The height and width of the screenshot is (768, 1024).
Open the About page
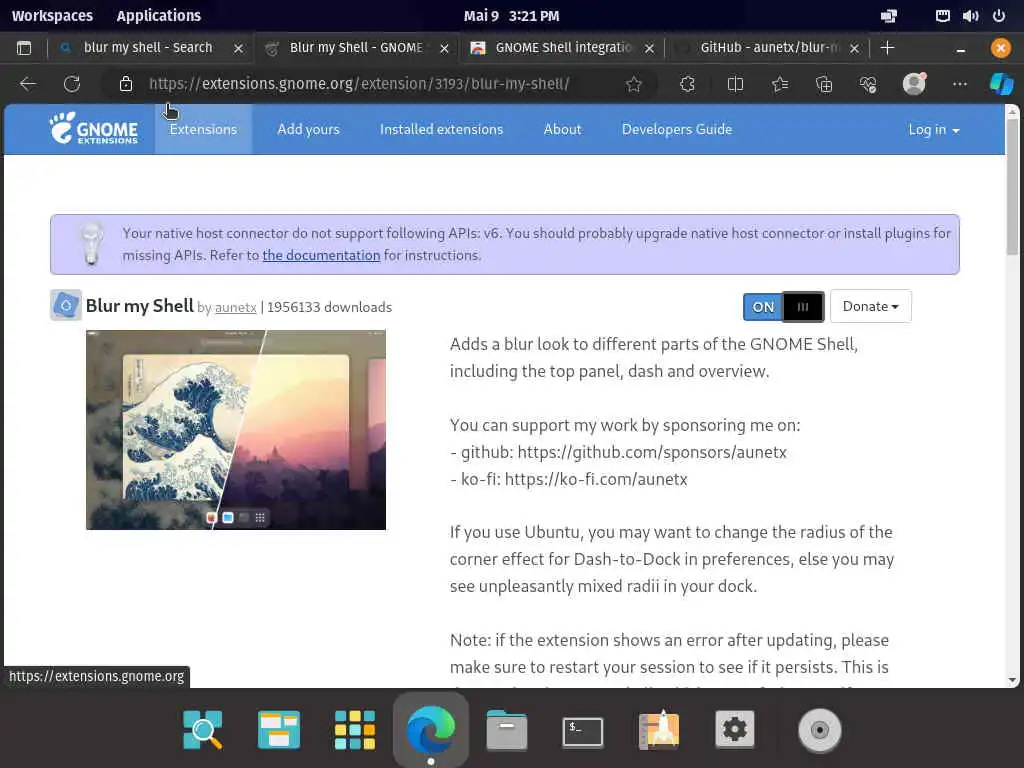(562, 129)
